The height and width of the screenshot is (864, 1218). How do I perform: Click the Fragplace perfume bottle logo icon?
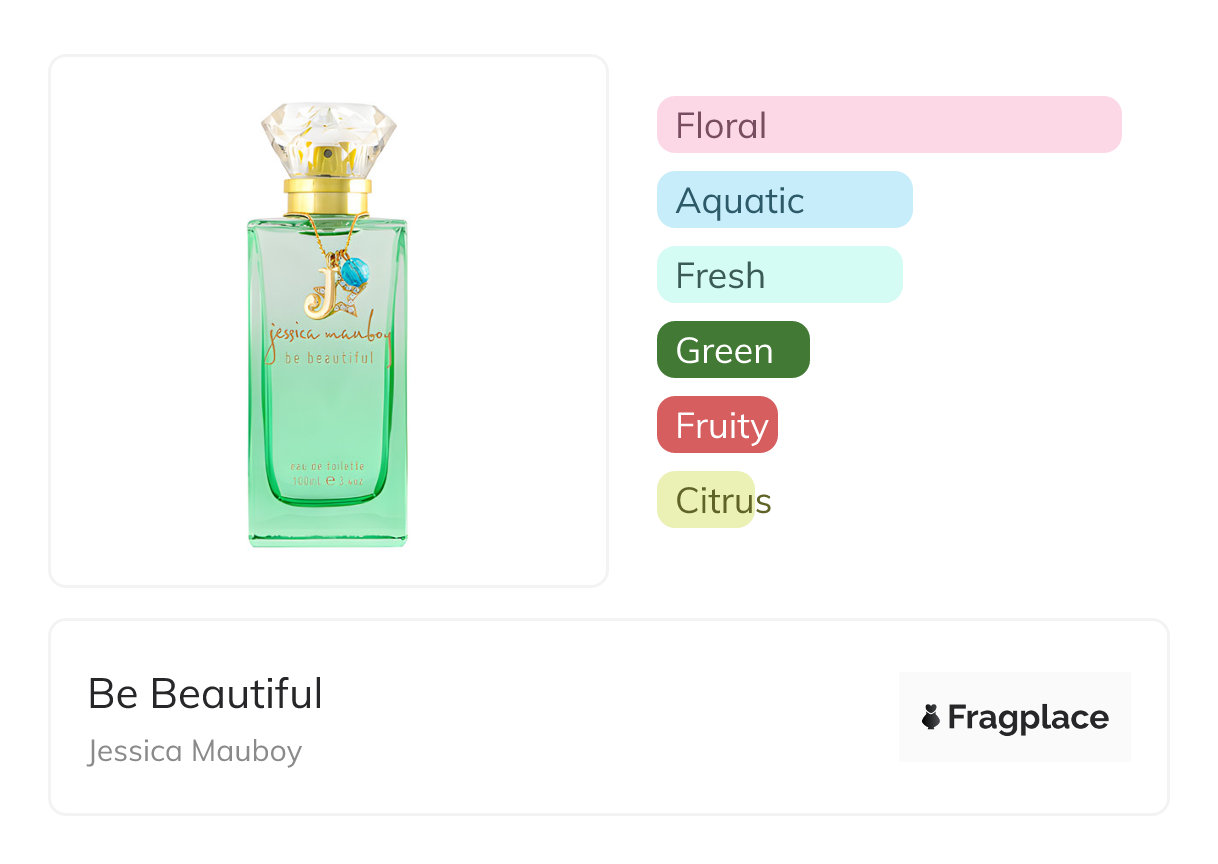click(931, 717)
